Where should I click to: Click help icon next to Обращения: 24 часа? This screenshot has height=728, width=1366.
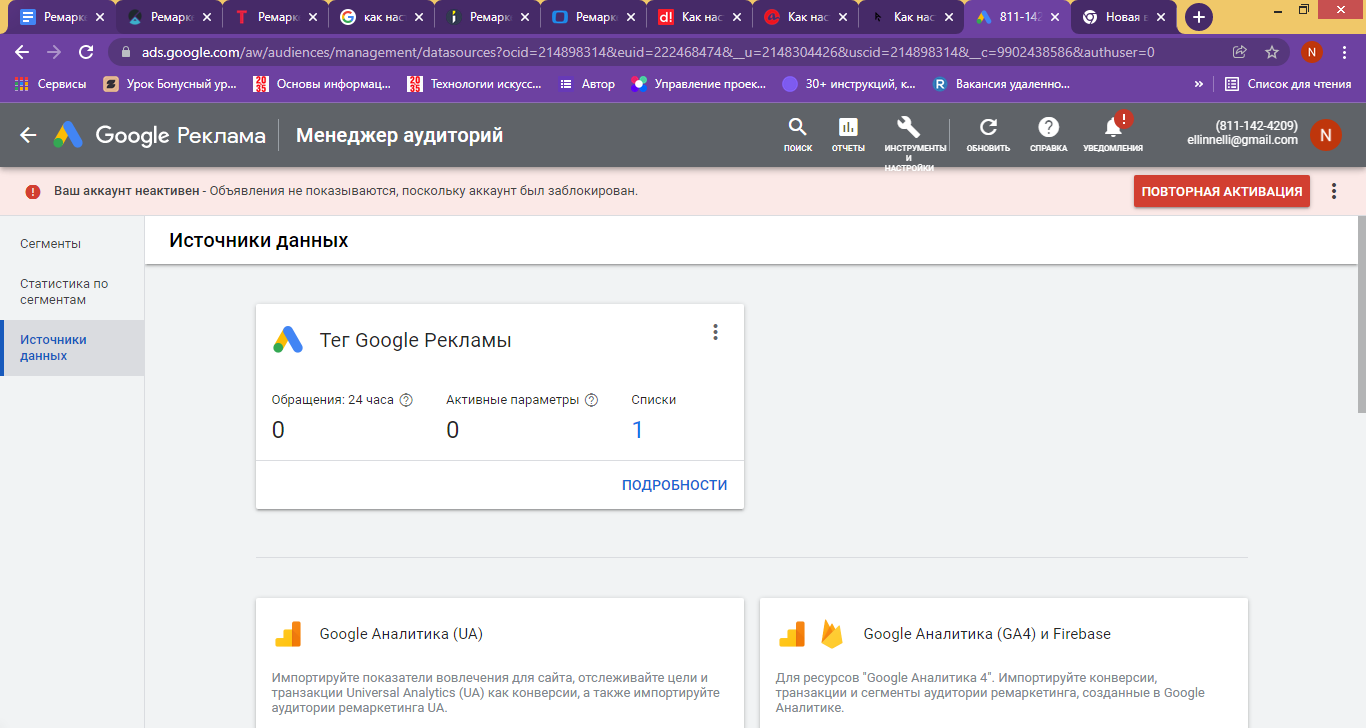[406, 400]
